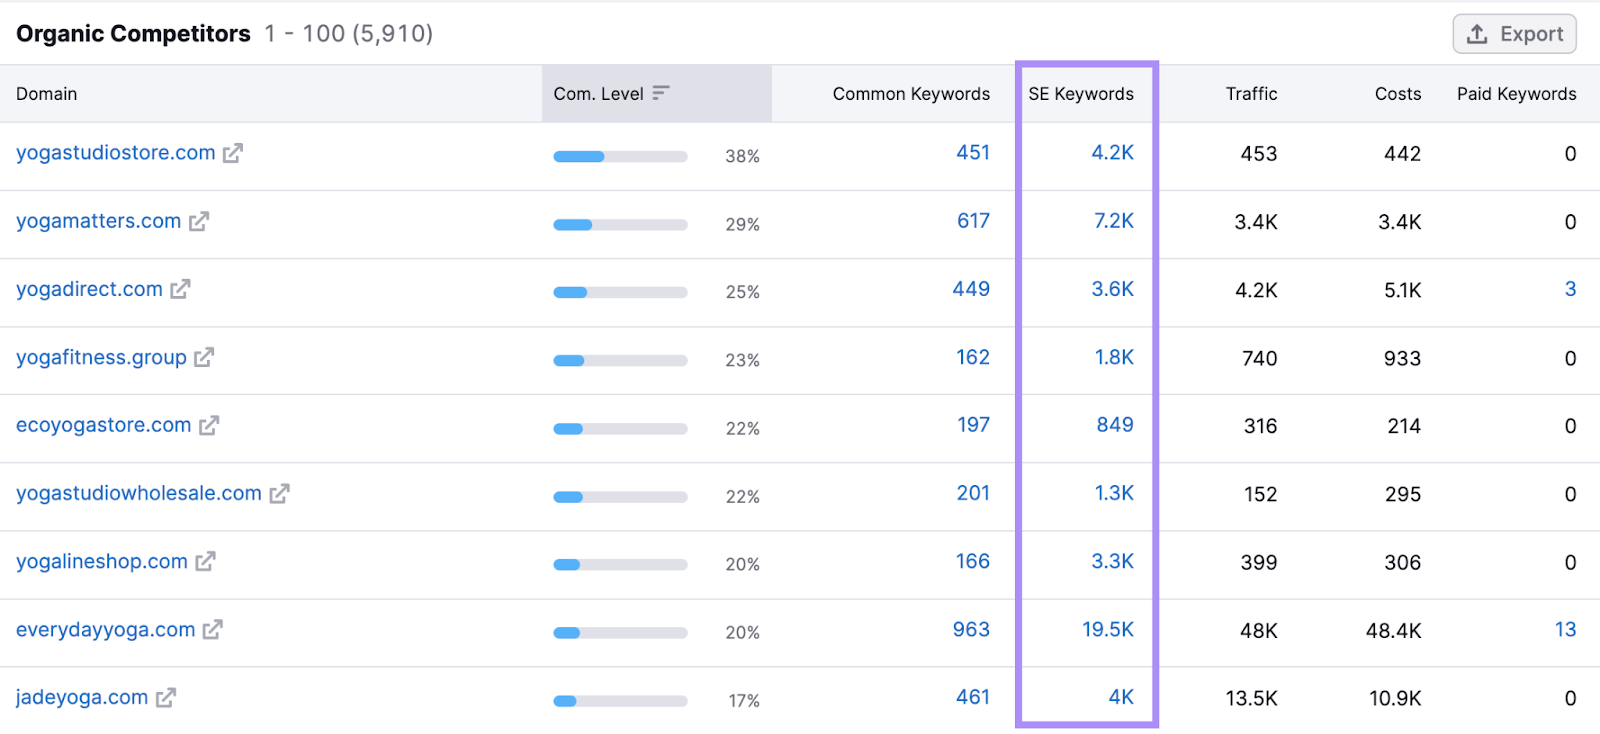The height and width of the screenshot is (734, 1600).
Task: Open the 849 SE keywords value
Action: pos(1115,425)
